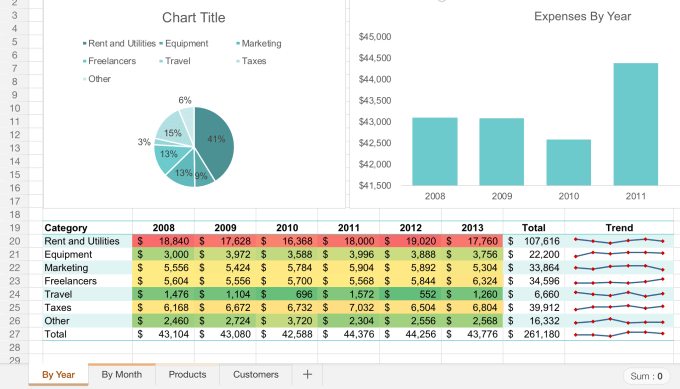This screenshot has width=680, height=389.
Task: Select the Marketing row label cell
Action: (88, 268)
